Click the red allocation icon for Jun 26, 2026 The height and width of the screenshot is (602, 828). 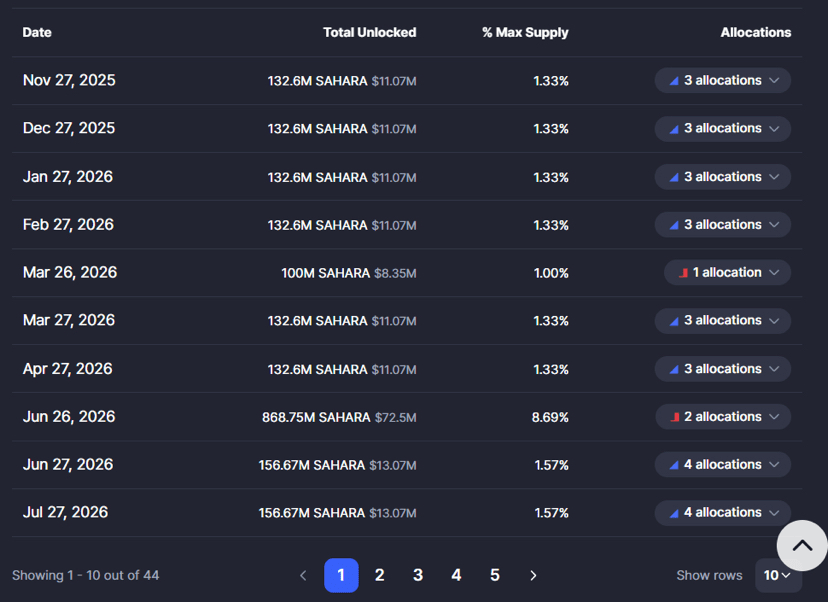pos(675,417)
